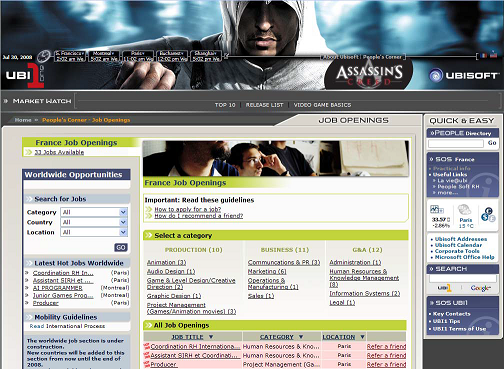Viewport: 504px width, 369px height.
Task: Open Key Contacts link
Action: click(451, 314)
